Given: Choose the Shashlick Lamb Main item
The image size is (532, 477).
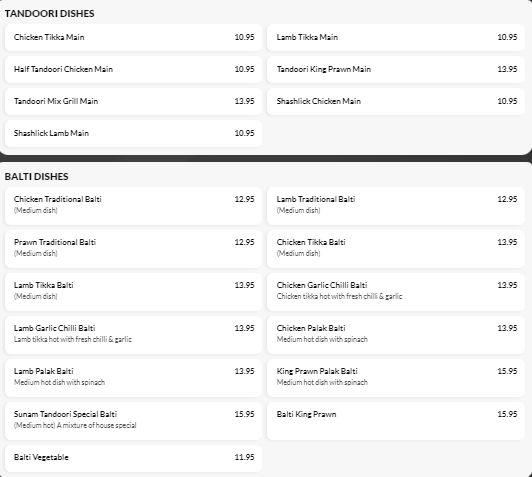Looking at the screenshot, I should point(133,133).
